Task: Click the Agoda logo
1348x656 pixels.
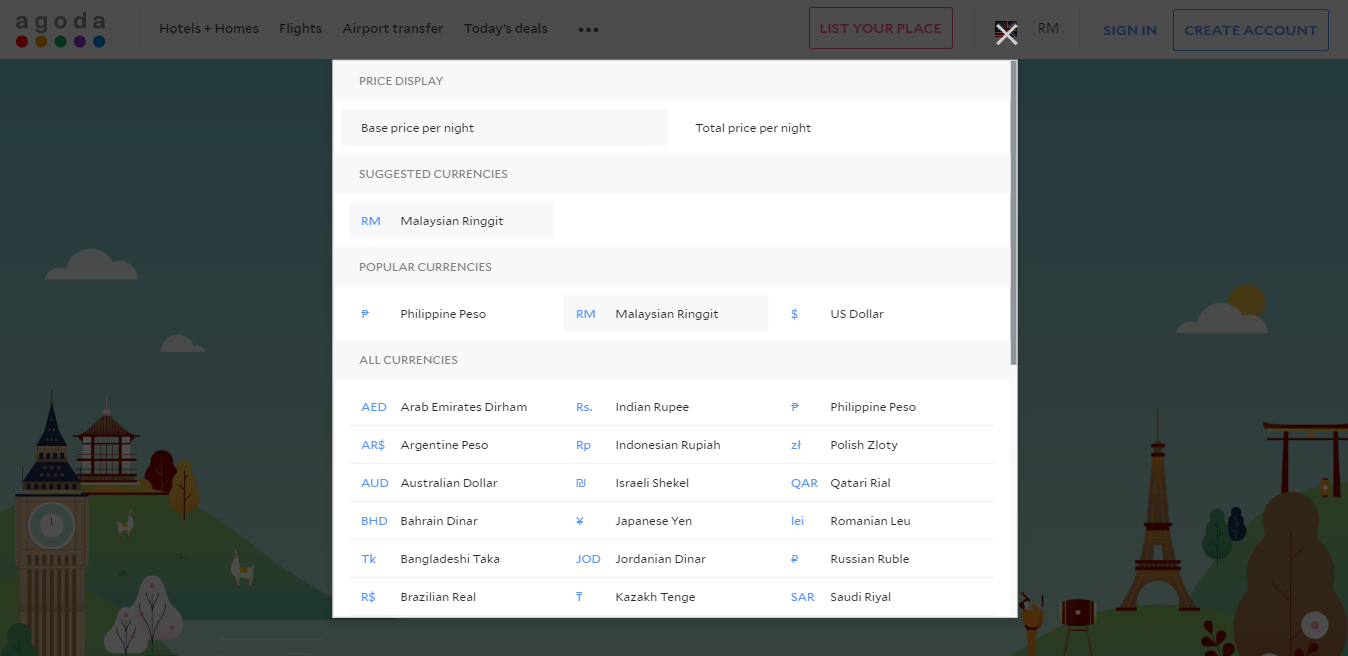Action: coord(61,29)
